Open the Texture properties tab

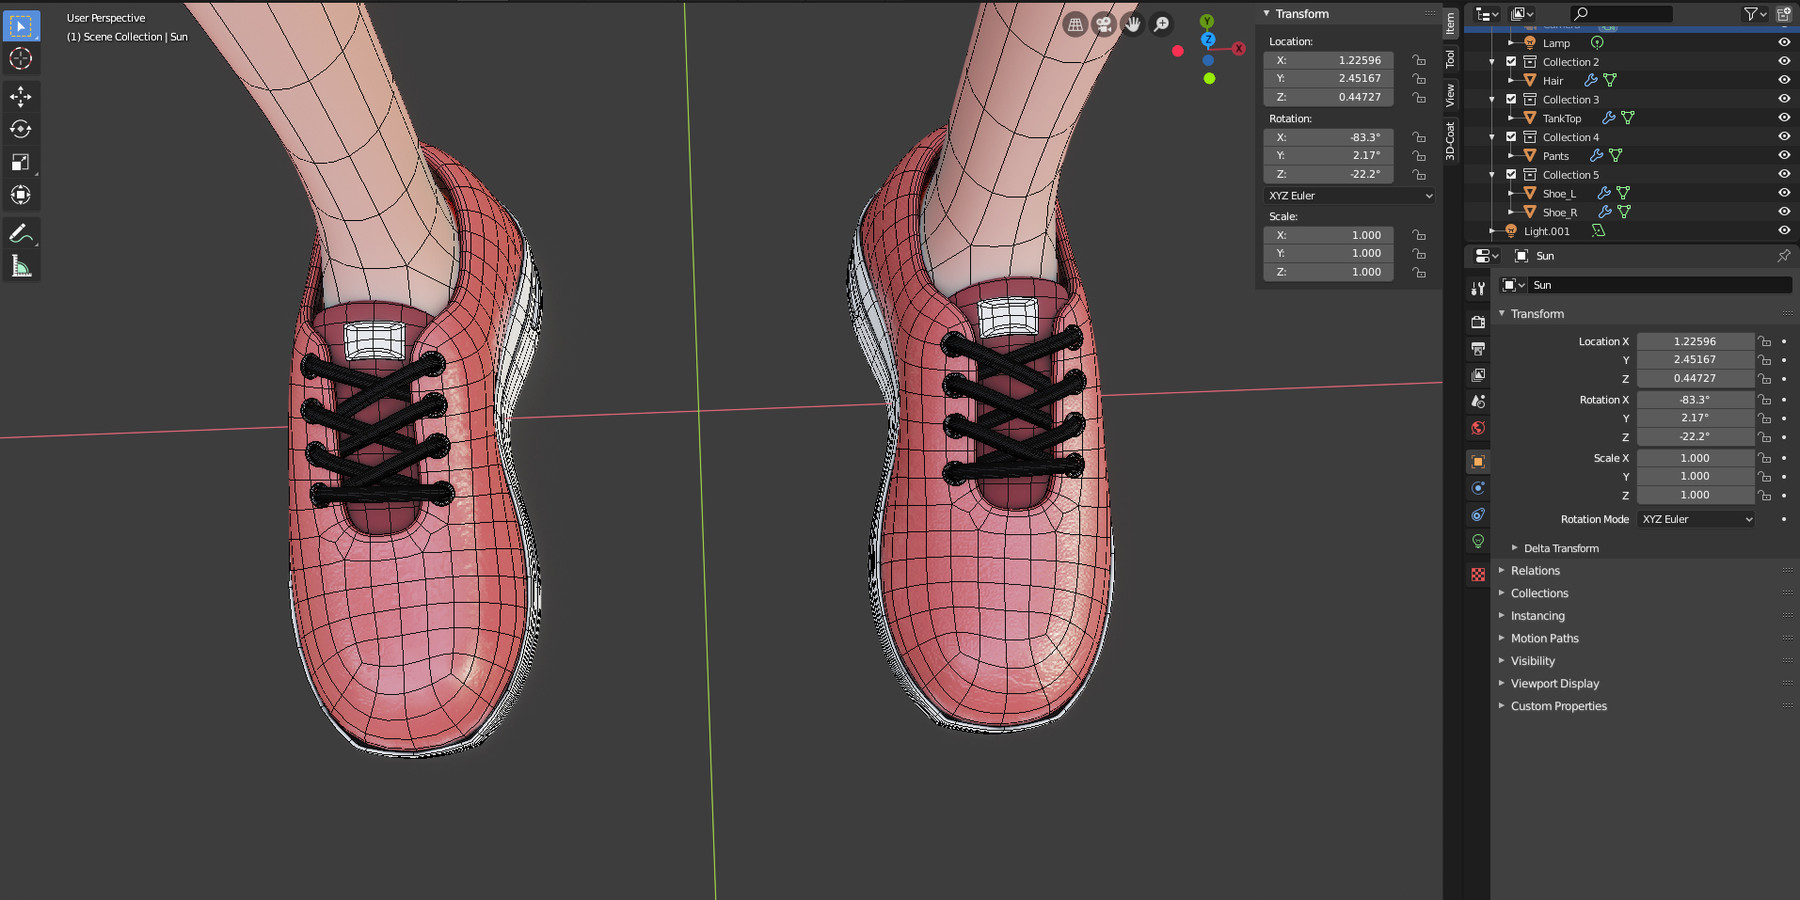coord(1478,575)
